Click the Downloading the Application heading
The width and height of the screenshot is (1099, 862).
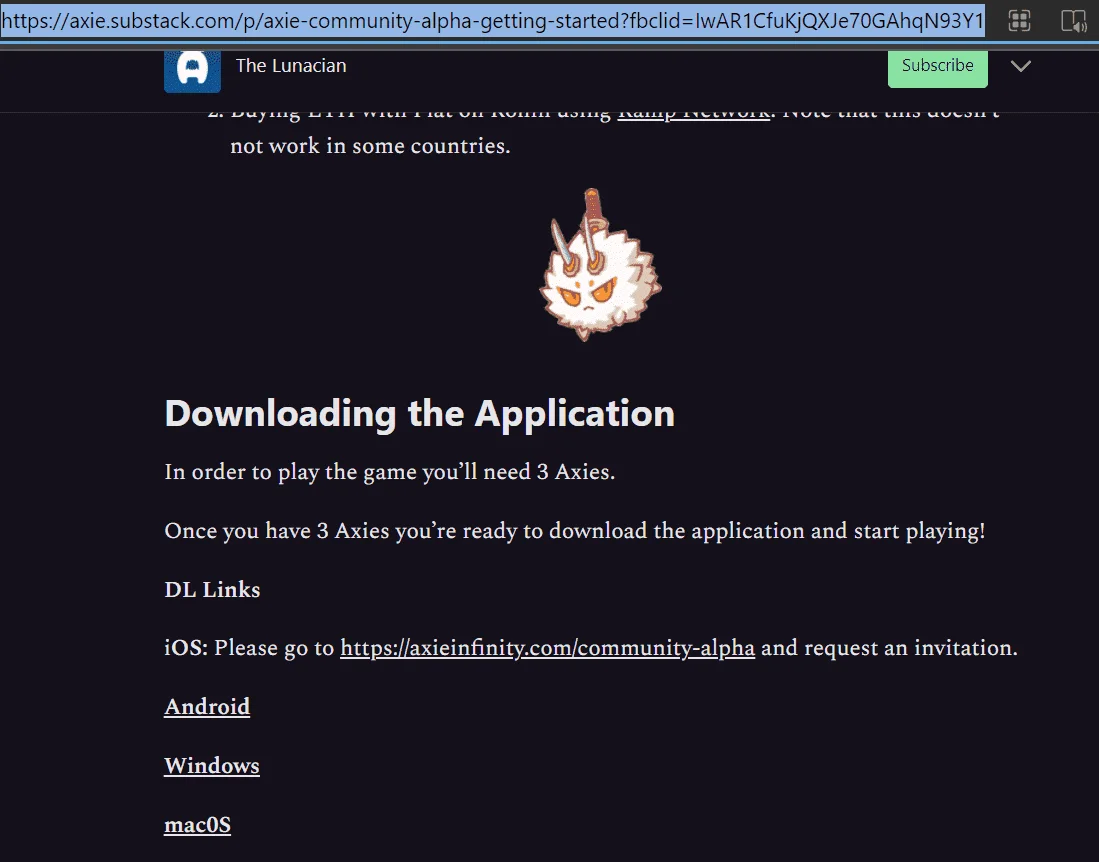click(x=419, y=413)
